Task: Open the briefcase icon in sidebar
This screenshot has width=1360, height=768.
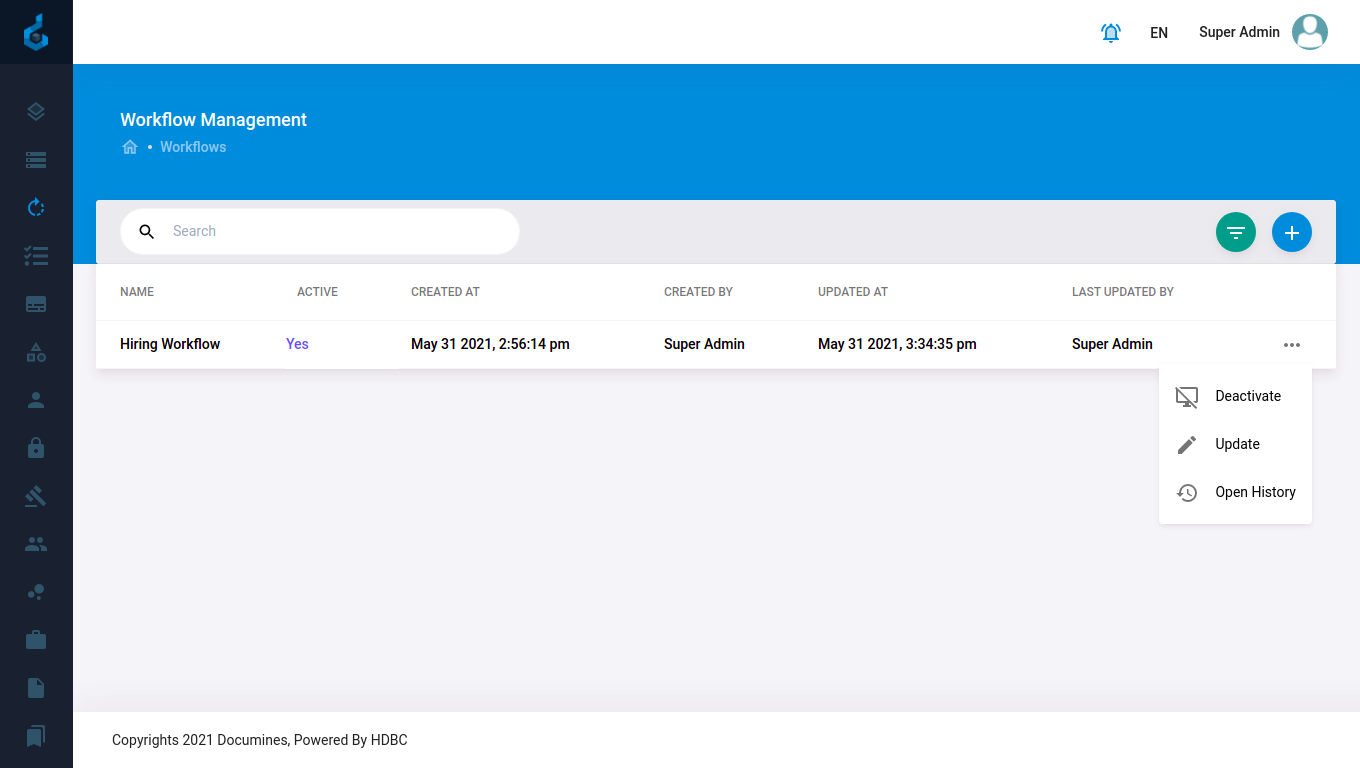Action: click(36, 640)
